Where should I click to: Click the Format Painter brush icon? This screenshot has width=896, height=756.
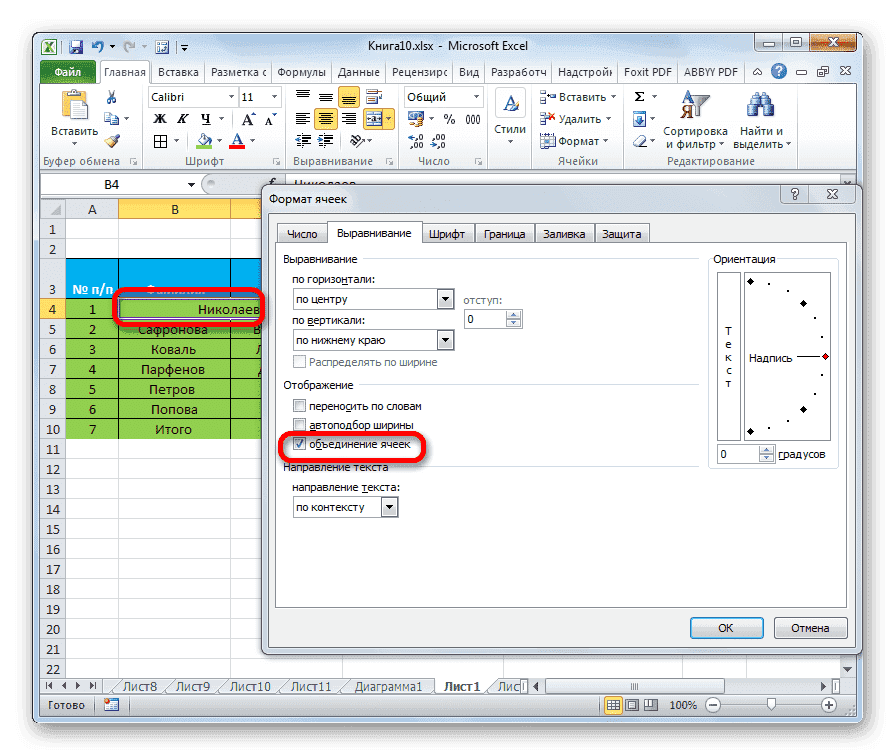pos(110,141)
